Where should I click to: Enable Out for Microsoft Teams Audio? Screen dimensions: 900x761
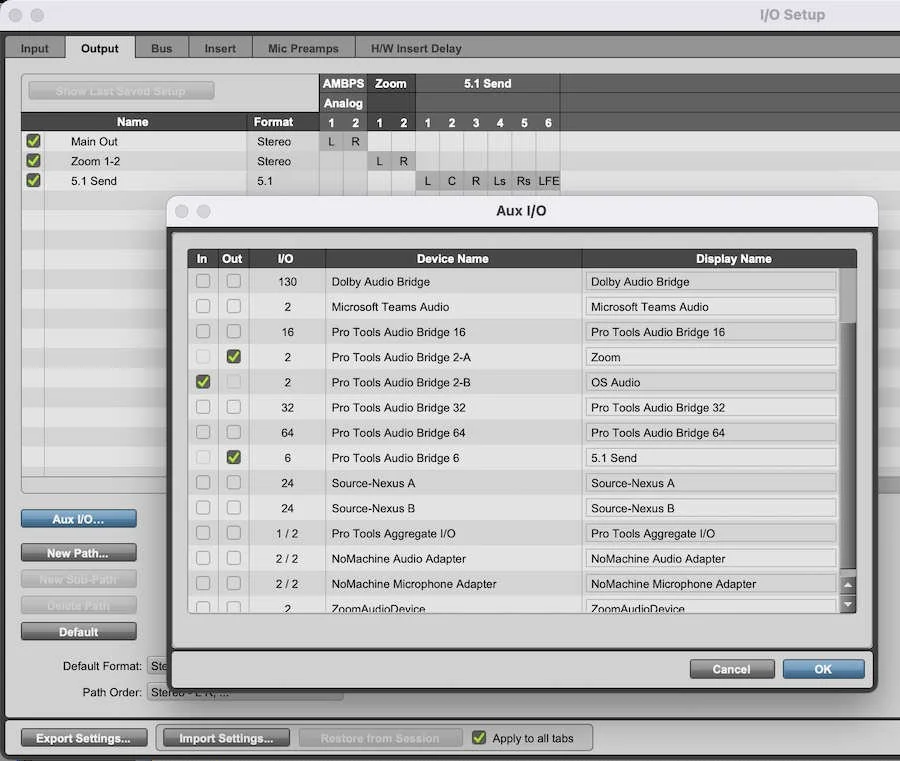(232, 306)
